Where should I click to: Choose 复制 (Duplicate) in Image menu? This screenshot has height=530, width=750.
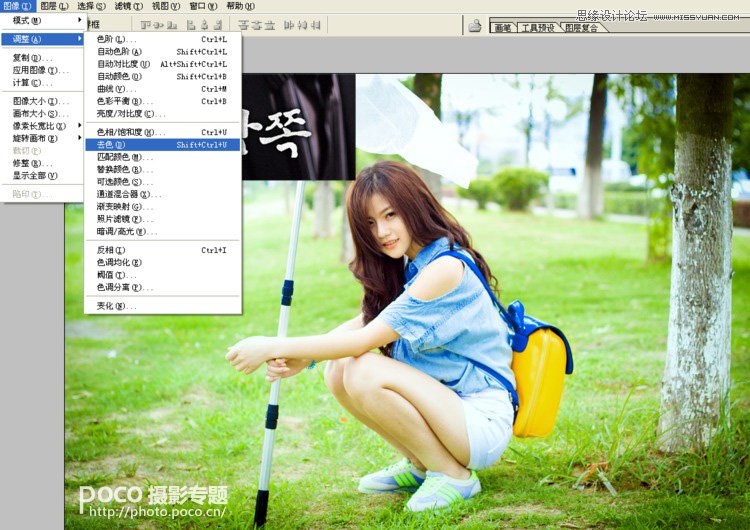pos(42,58)
